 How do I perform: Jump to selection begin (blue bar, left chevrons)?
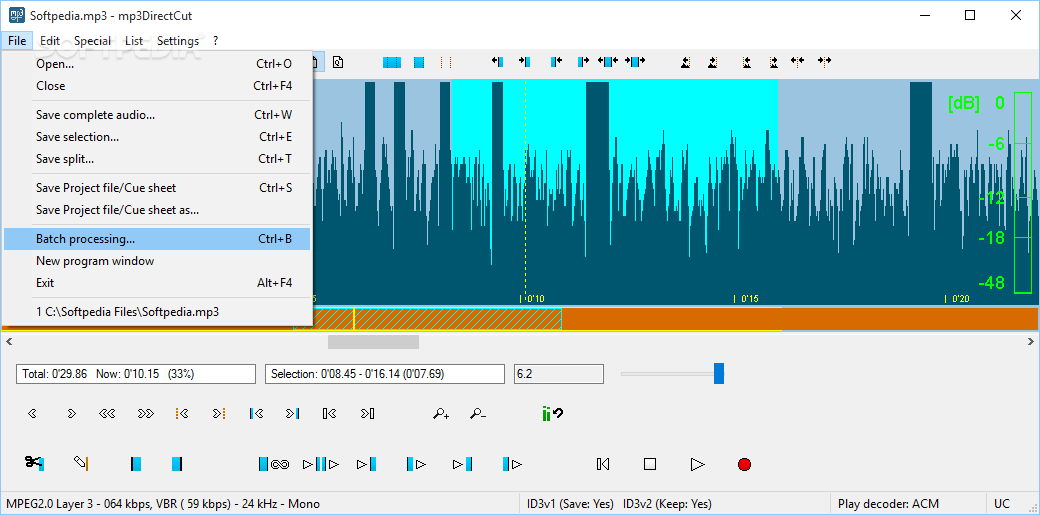tap(257, 413)
